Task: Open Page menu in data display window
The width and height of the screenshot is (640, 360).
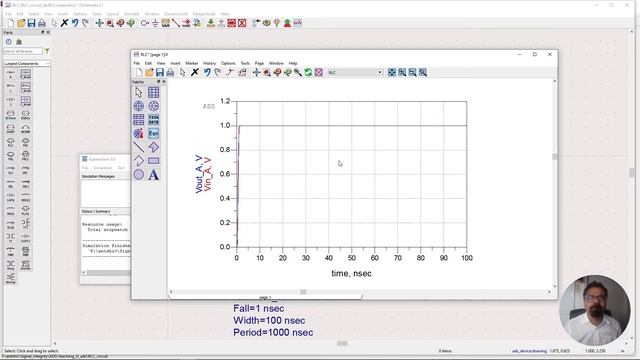Action: tap(259, 63)
